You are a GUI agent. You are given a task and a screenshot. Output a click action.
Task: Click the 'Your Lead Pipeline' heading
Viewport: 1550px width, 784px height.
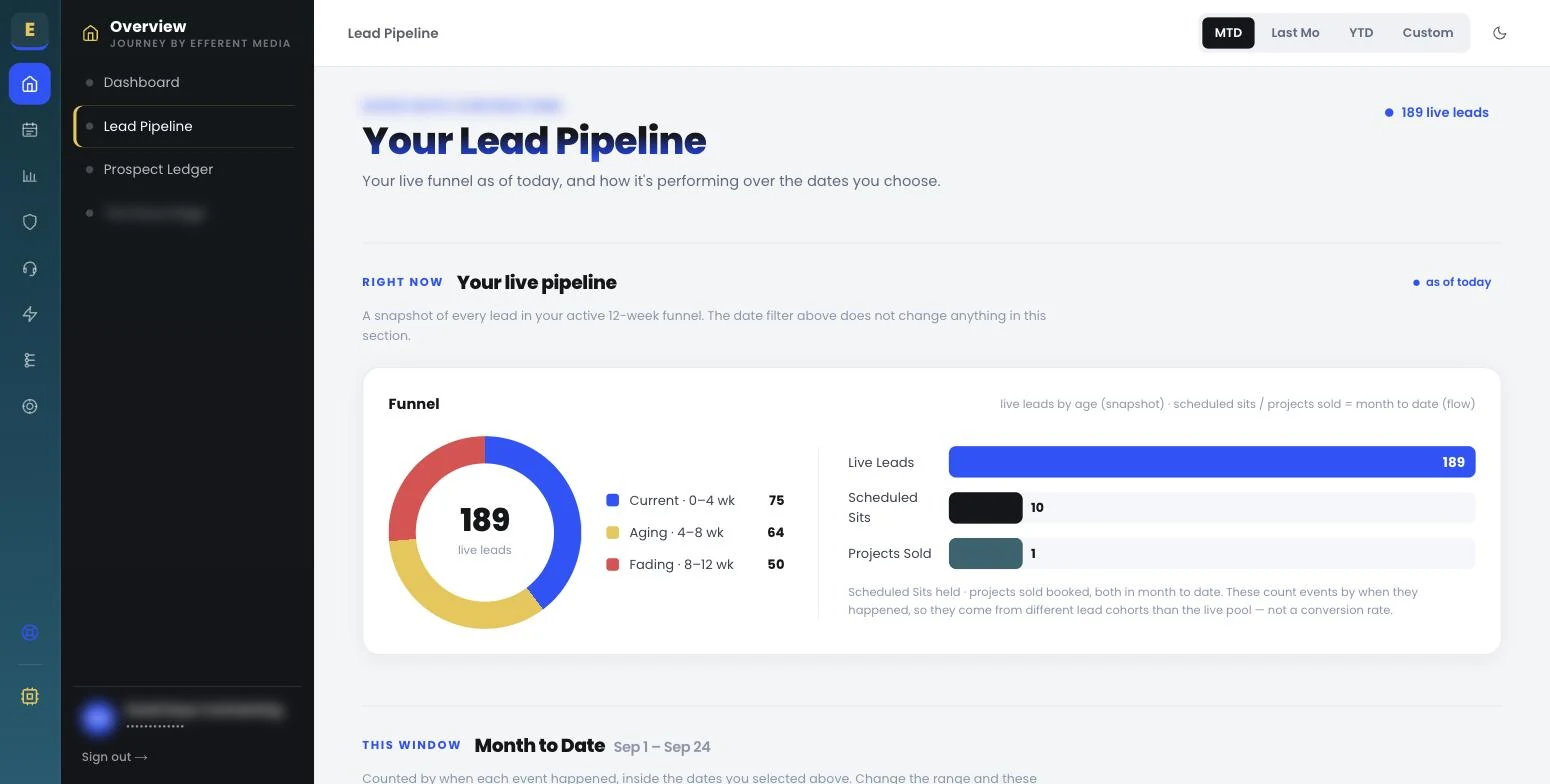click(x=534, y=141)
